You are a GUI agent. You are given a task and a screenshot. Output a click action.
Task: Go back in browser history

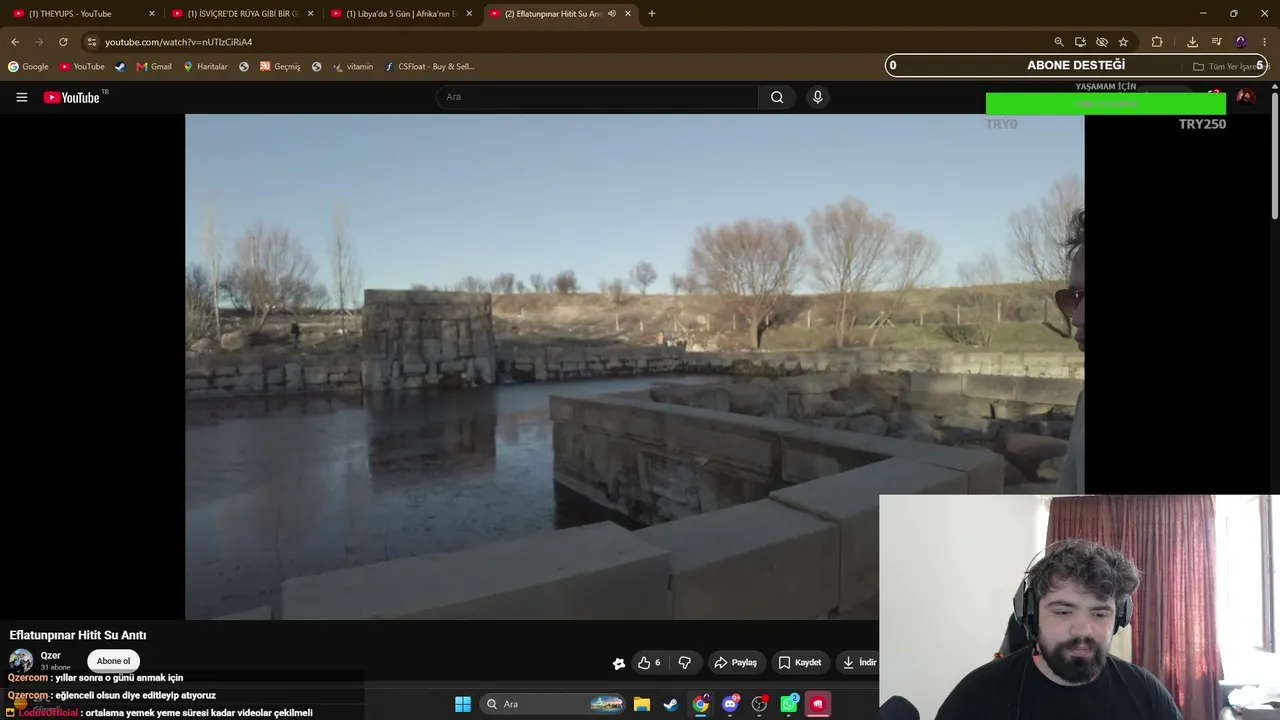[15, 42]
